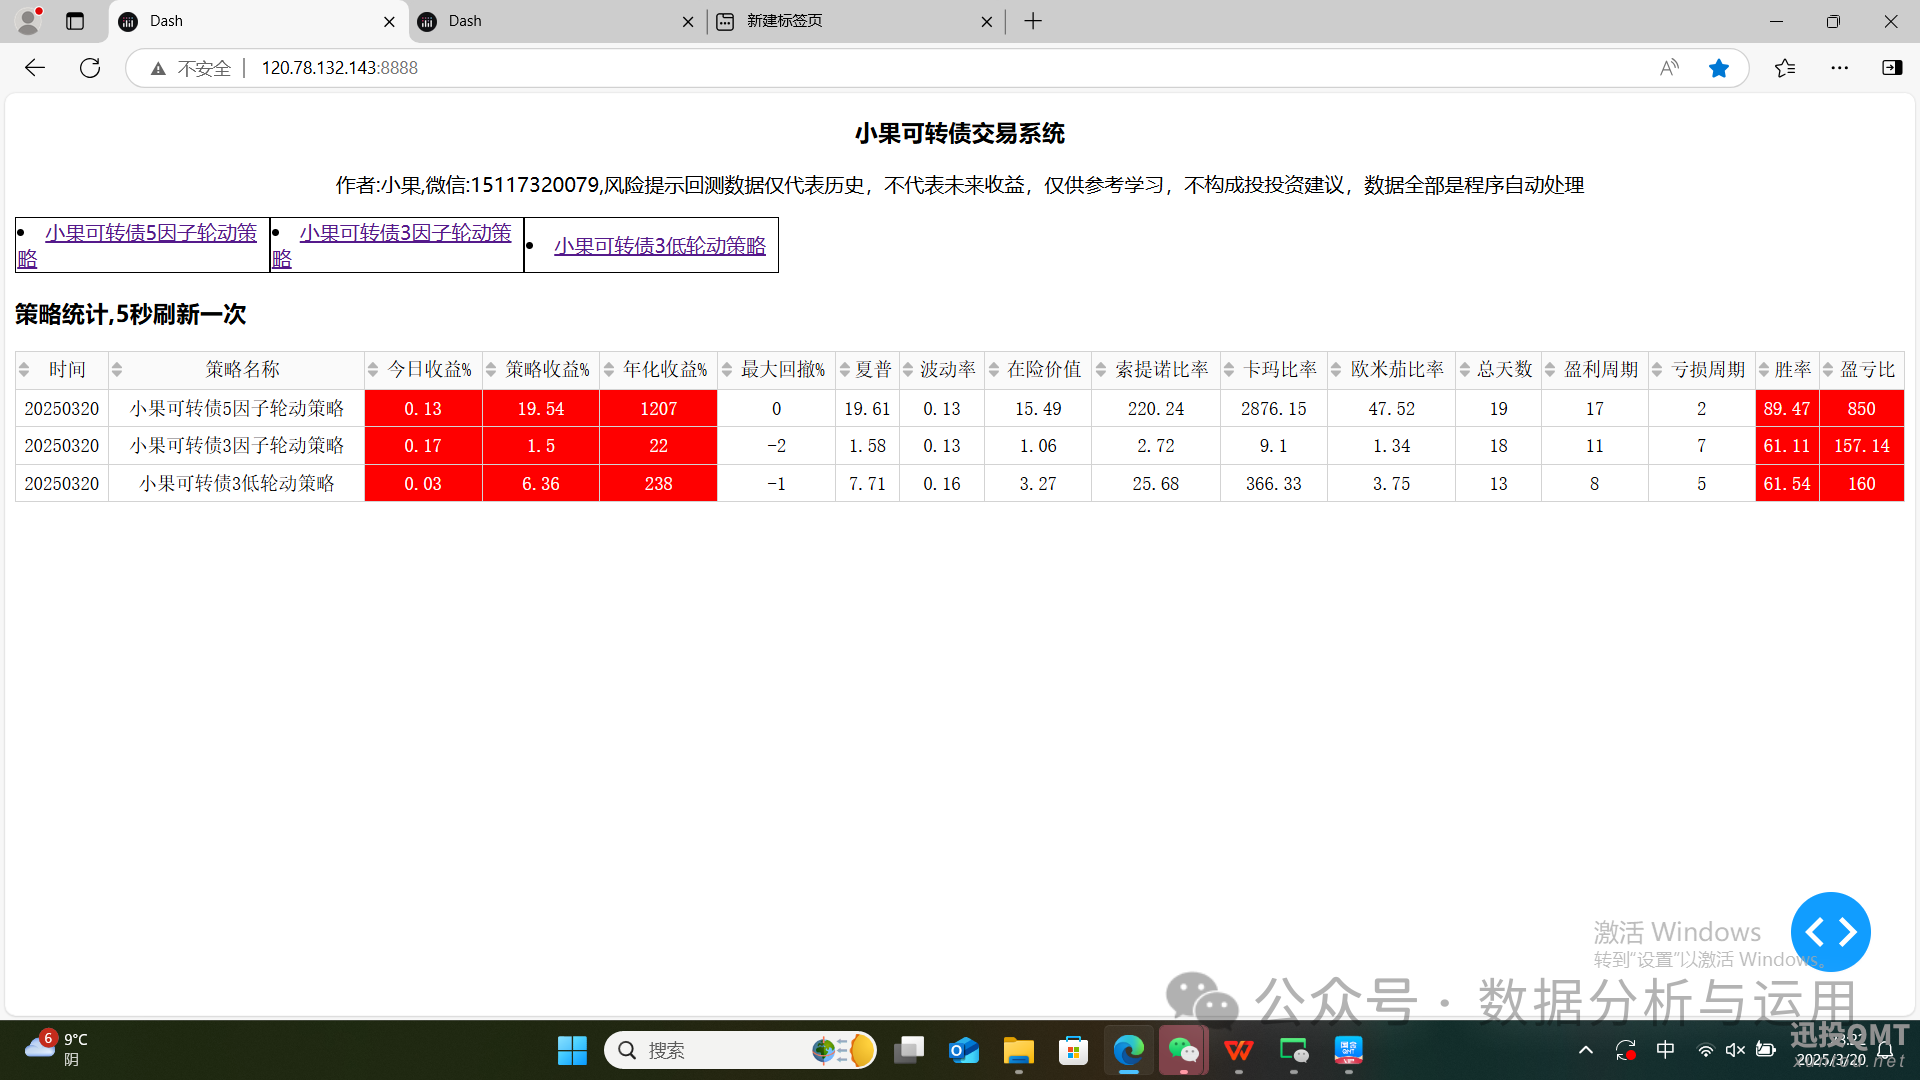The width and height of the screenshot is (1920, 1080).
Task: Open the read aloud icon in address bar
Action: (x=1669, y=68)
